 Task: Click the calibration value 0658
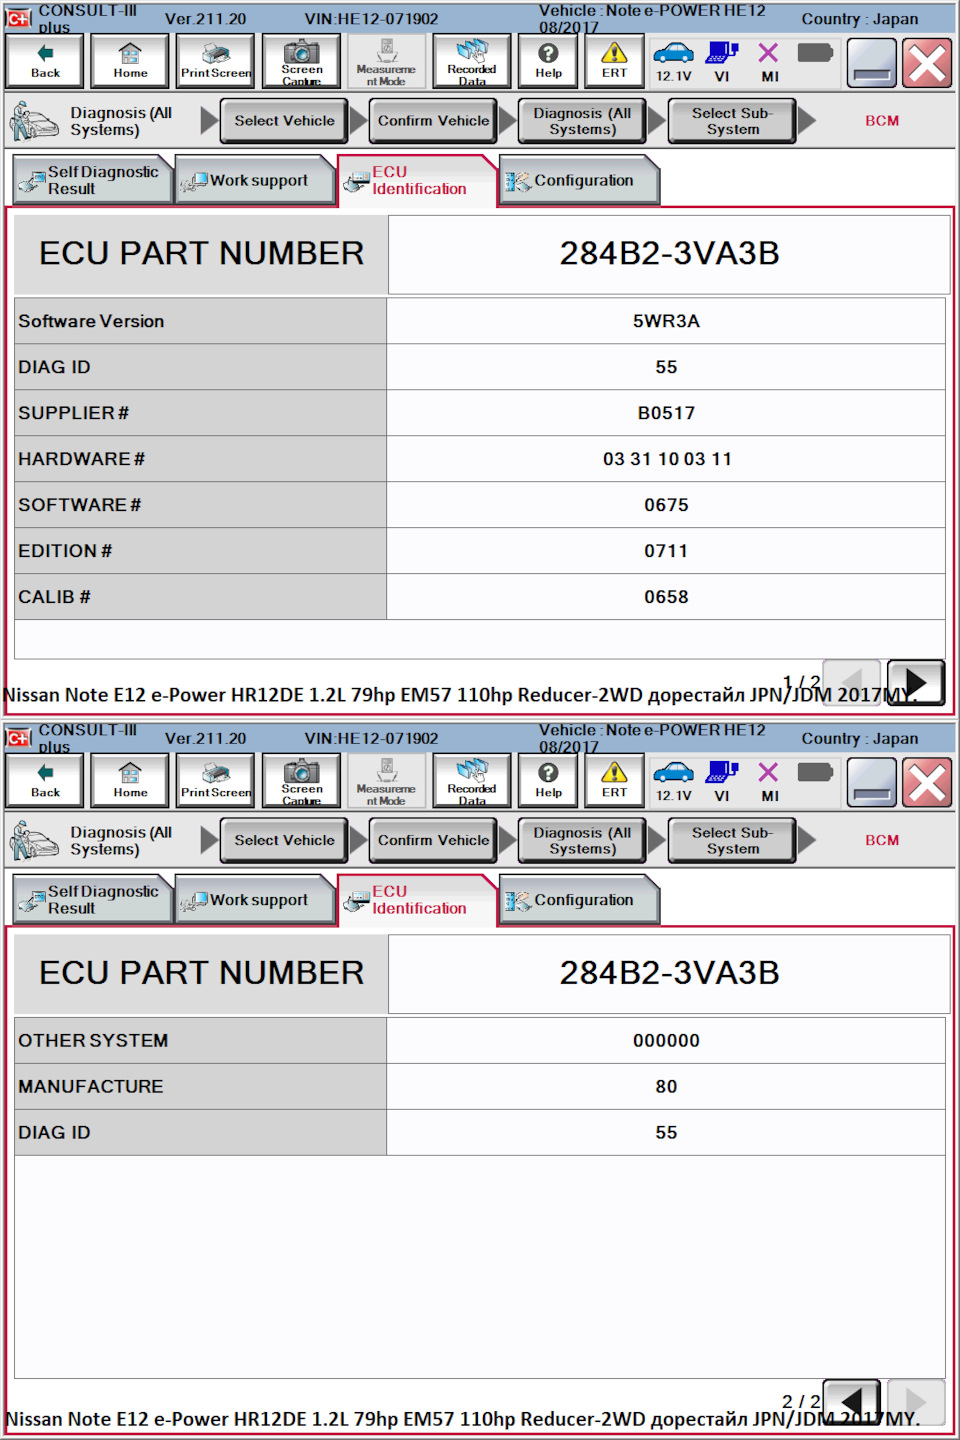click(x=666, y=597)
